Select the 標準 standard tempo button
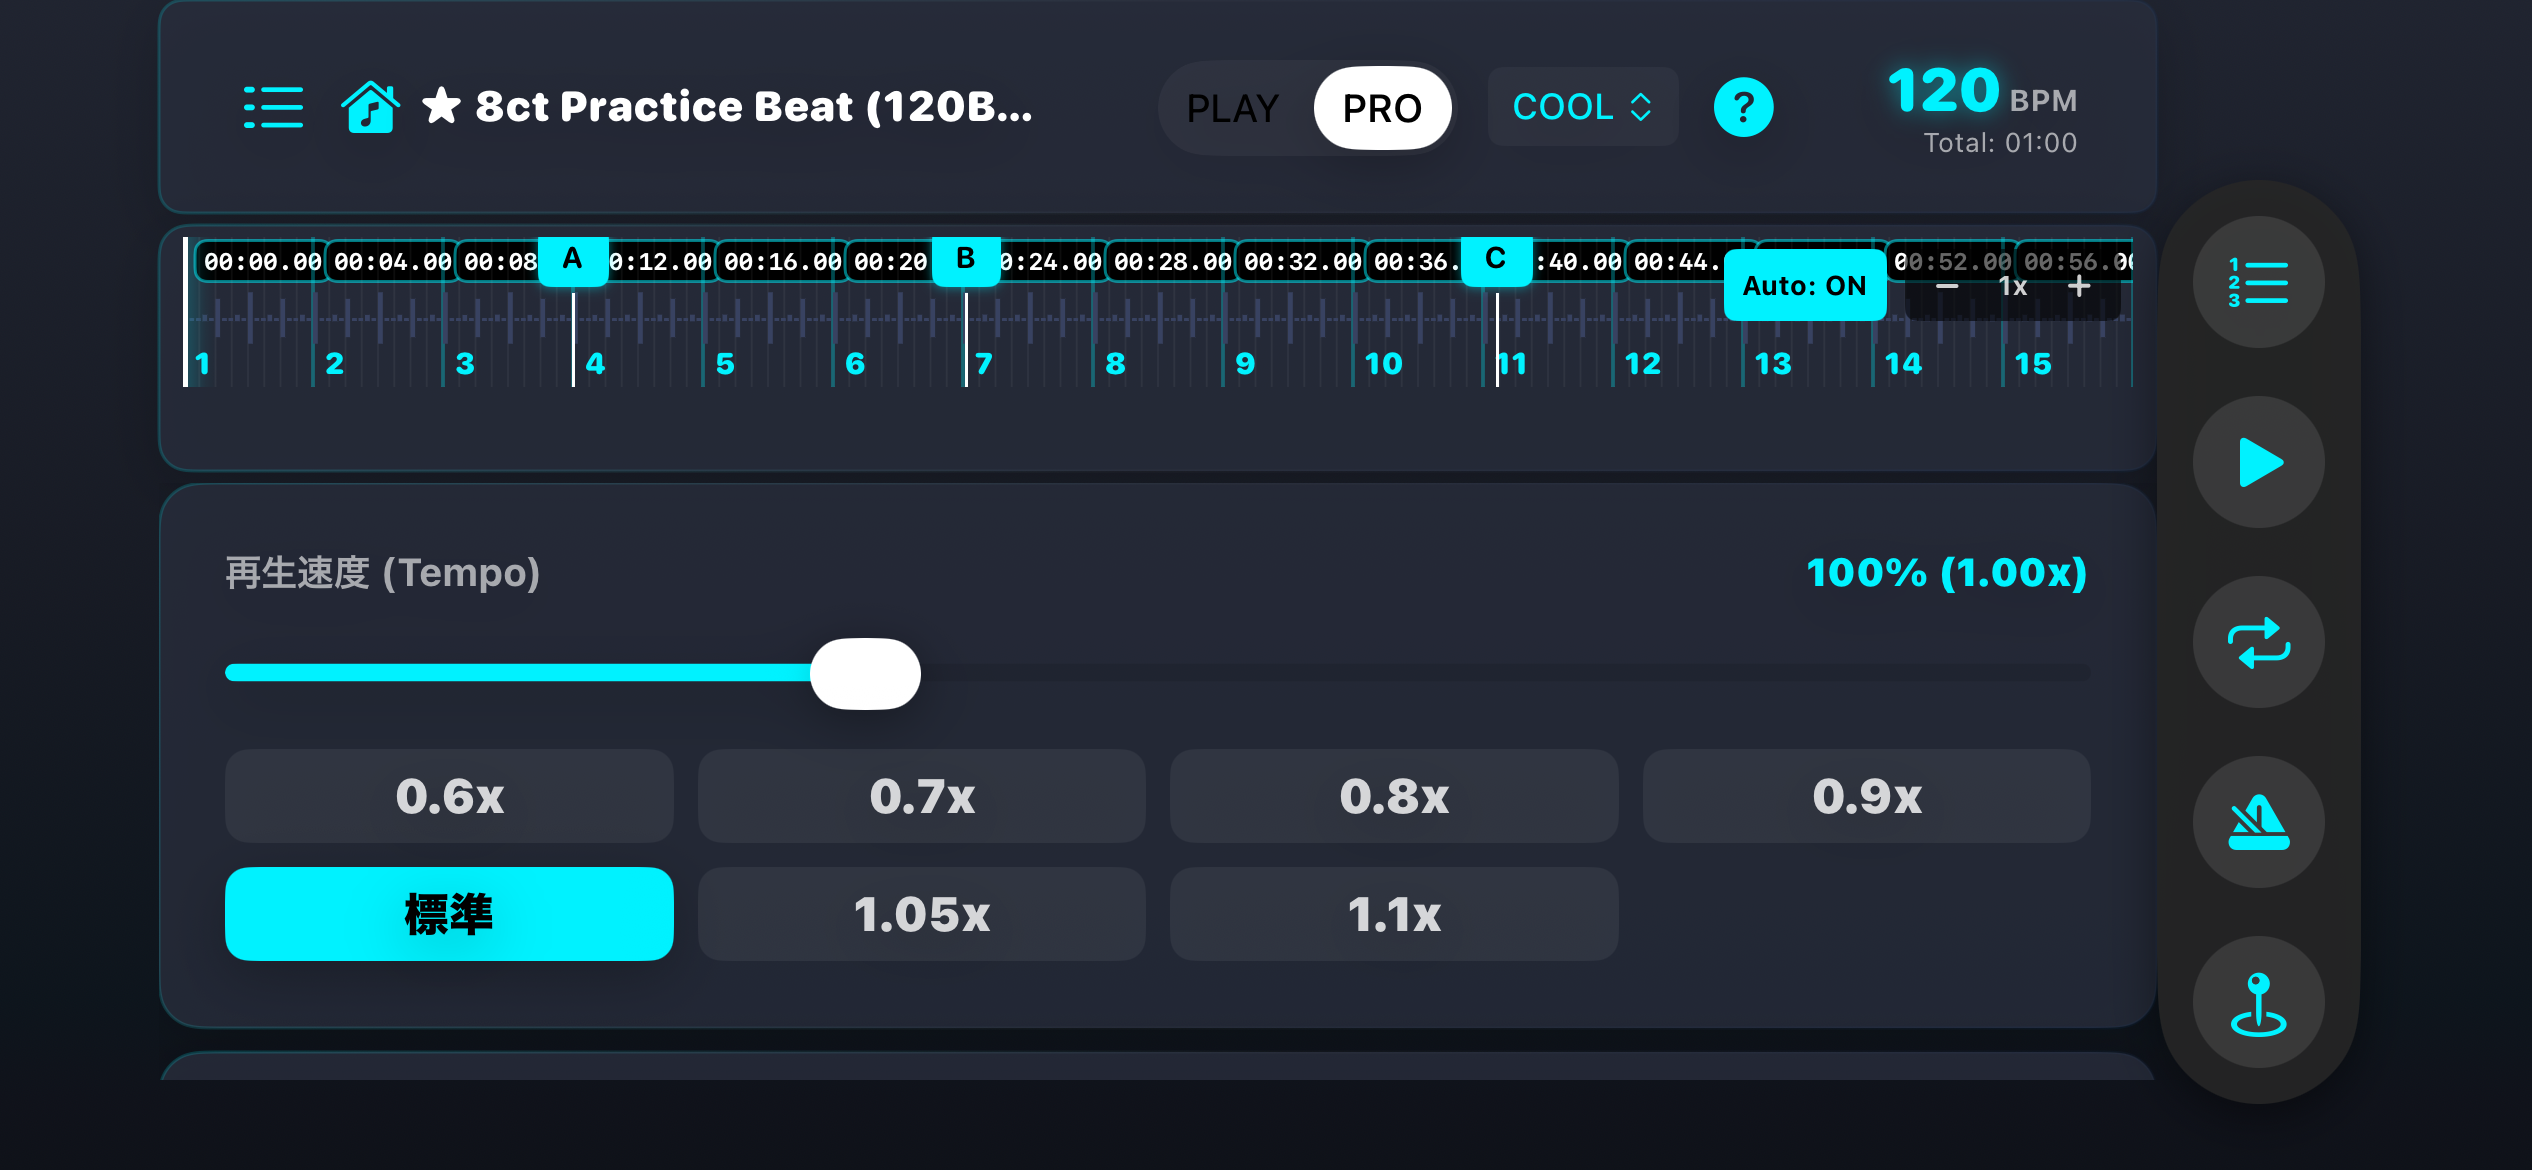This screenshot has width=2532, height=1170. [449, 914]
